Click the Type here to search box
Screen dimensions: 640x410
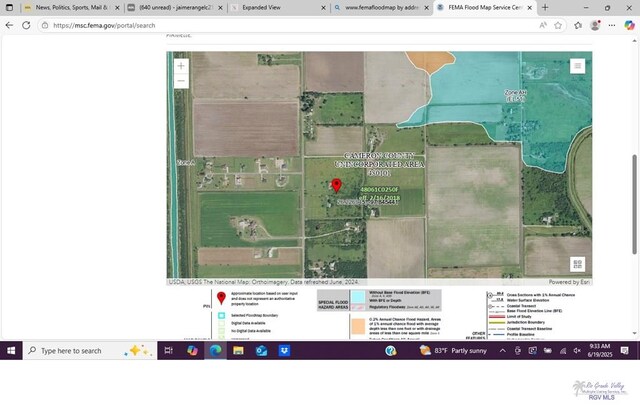(x=90, y=350)
